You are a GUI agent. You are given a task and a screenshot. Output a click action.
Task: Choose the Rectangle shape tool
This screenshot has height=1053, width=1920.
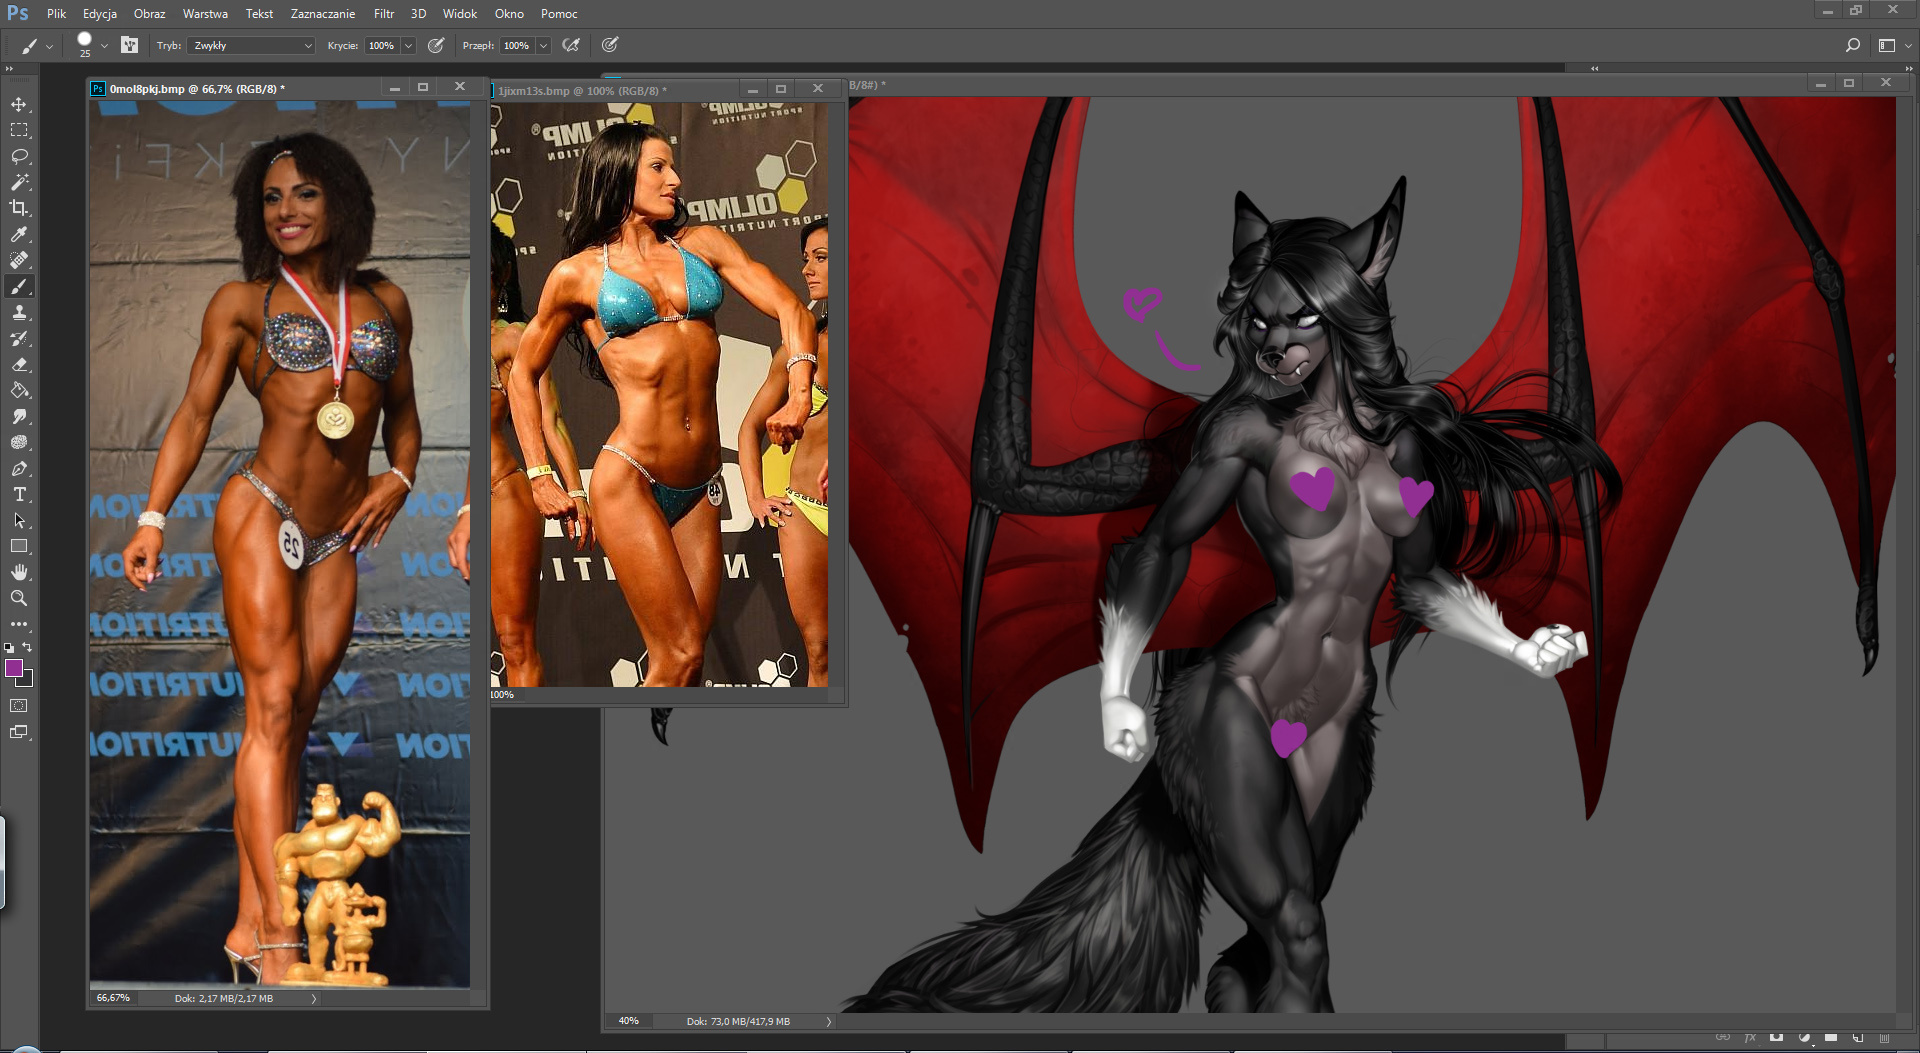coord(19,547)
